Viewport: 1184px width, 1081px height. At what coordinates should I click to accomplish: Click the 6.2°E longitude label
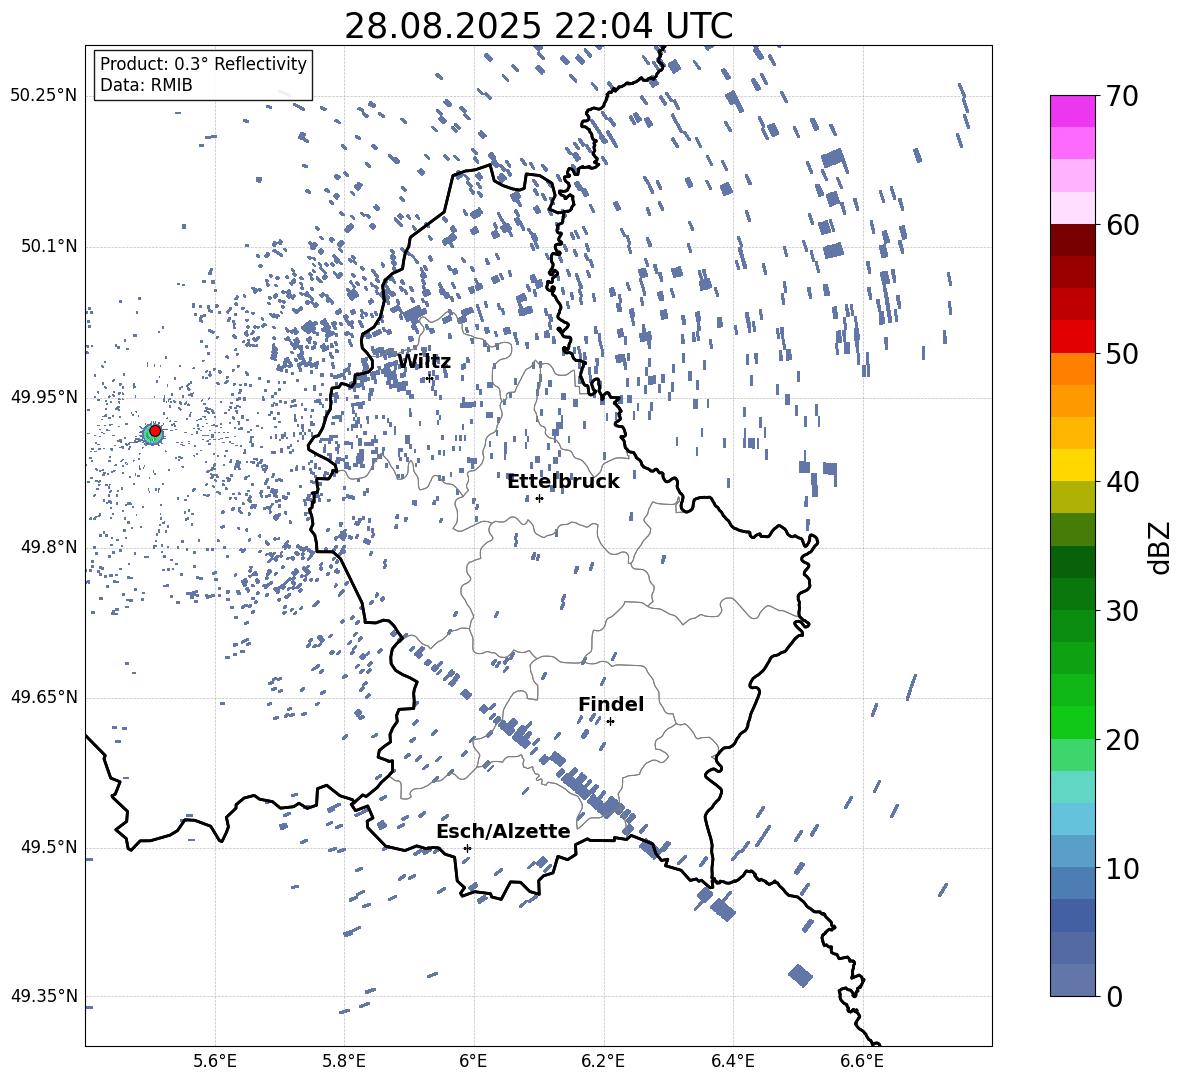tap(603, 1061)
